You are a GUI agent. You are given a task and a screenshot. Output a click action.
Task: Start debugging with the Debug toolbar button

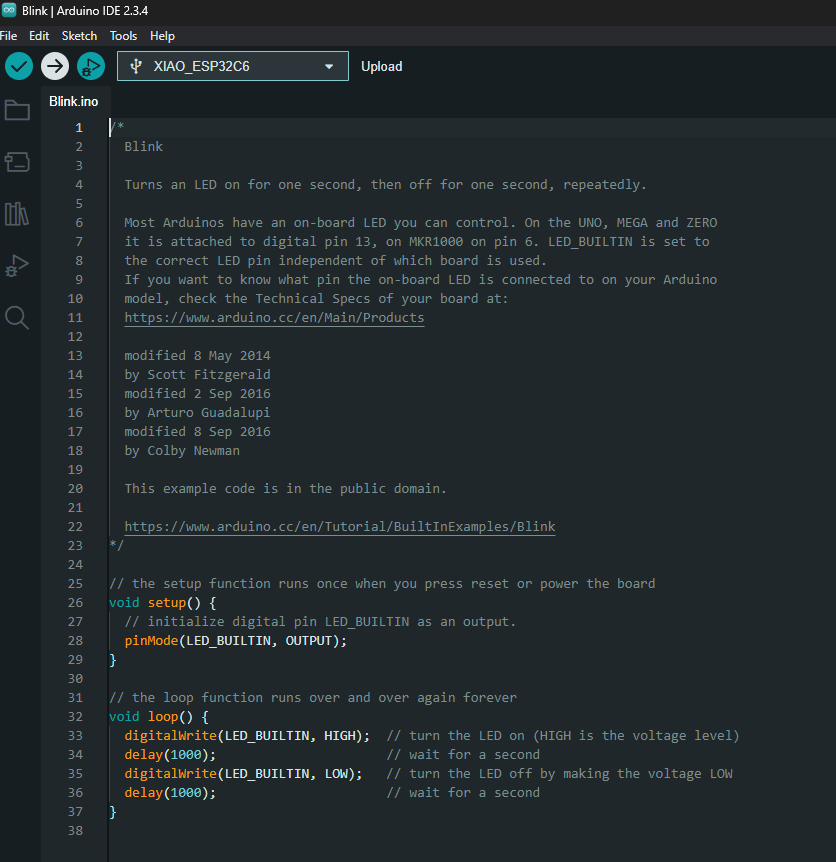click(91, 67)
